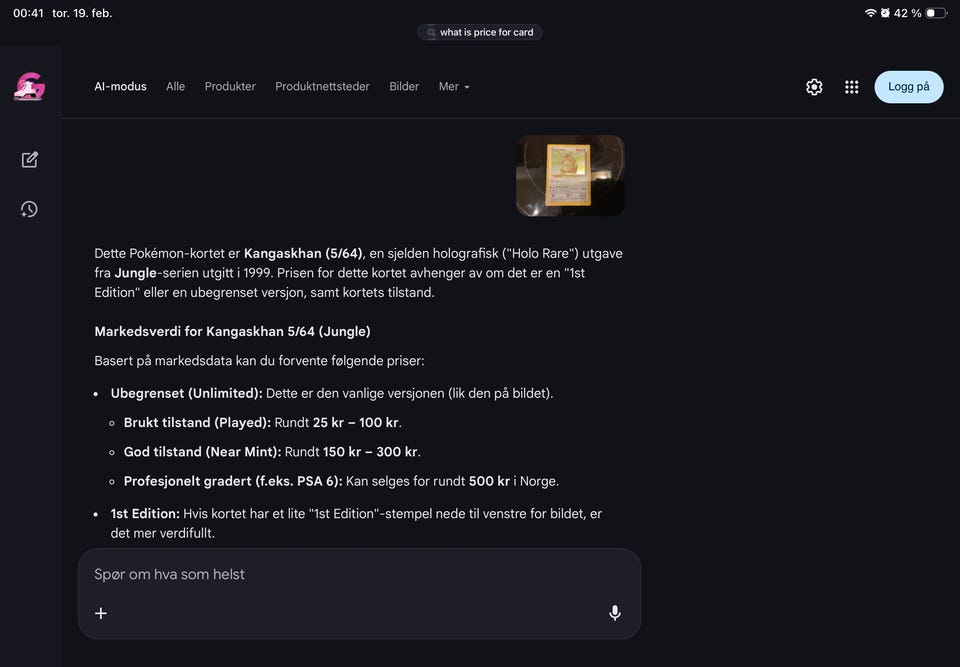Tap the magnifier icon in the address pill

[430, 33]
